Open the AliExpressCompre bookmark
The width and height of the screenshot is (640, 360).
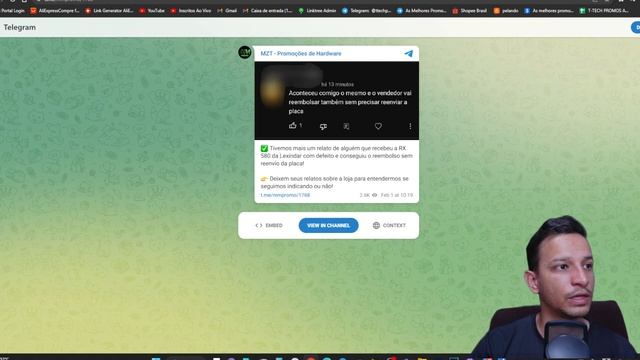coord(55,11)
